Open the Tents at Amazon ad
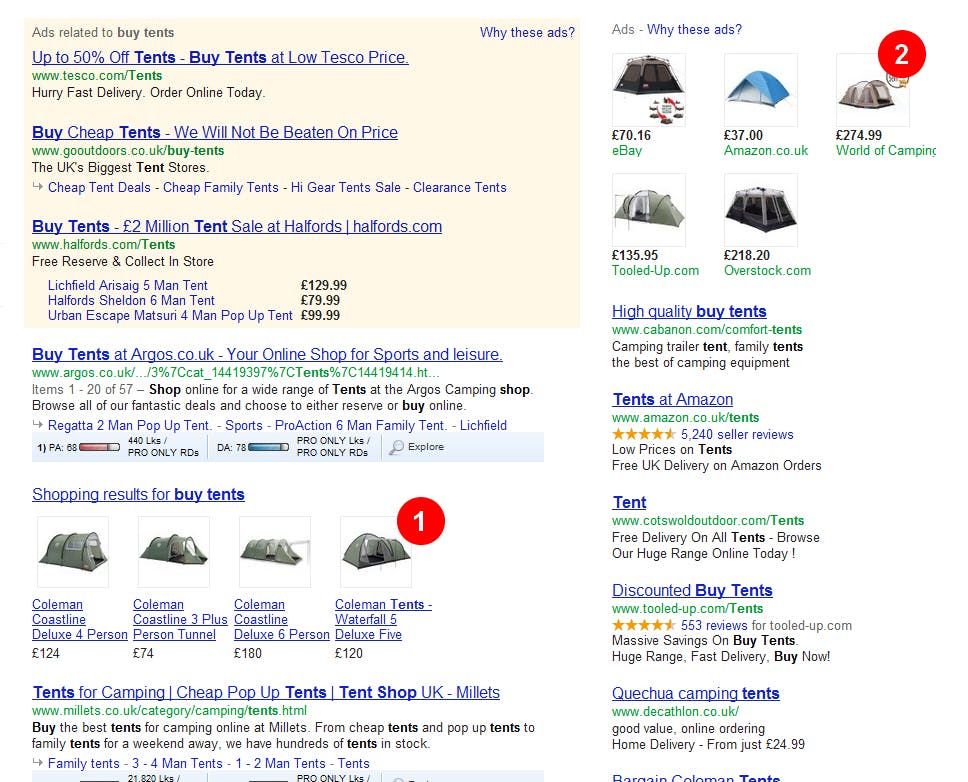Image resolution: width=968 pixels, height=782 pixels. [673, 399]
